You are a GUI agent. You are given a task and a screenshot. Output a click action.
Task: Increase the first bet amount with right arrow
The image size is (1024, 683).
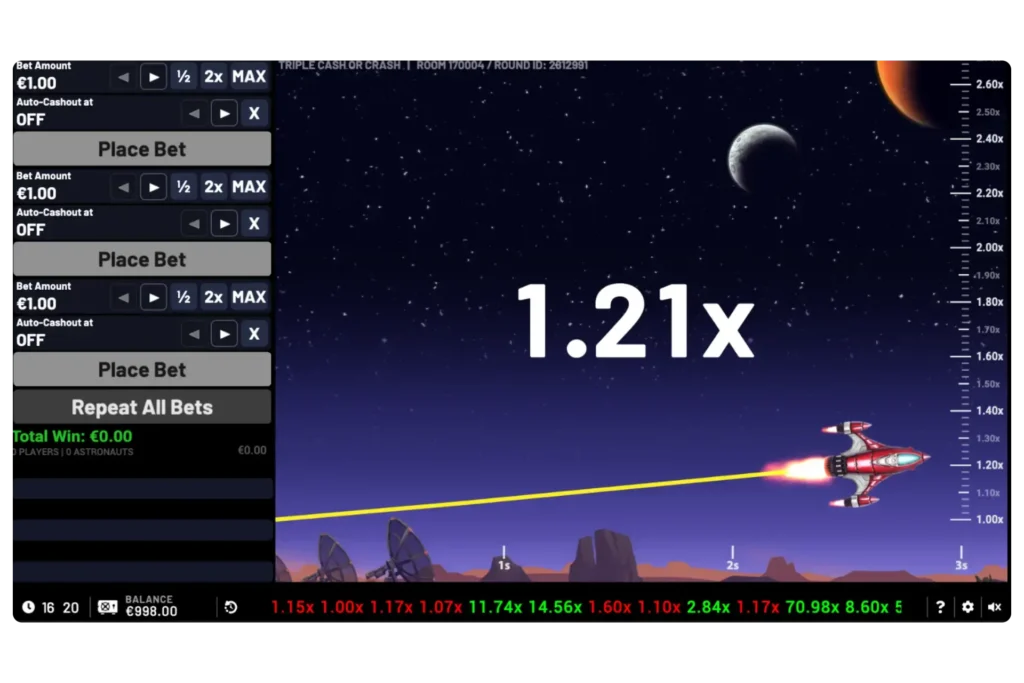pos(153,76)
